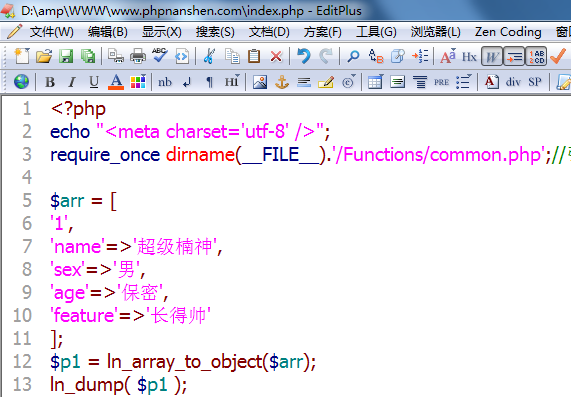The image size is (571, 397).
Task: Insert a paragraph tag with the pilcrow icon
Action: pyautogui.click(x=209, y=82)
